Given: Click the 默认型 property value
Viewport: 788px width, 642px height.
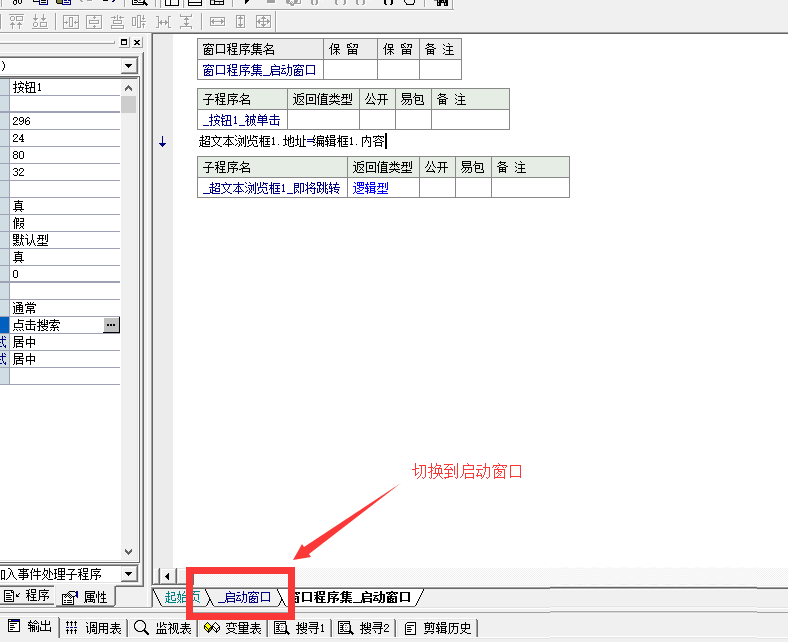Looking at the screenshot, I should click(x=65, y=240).
